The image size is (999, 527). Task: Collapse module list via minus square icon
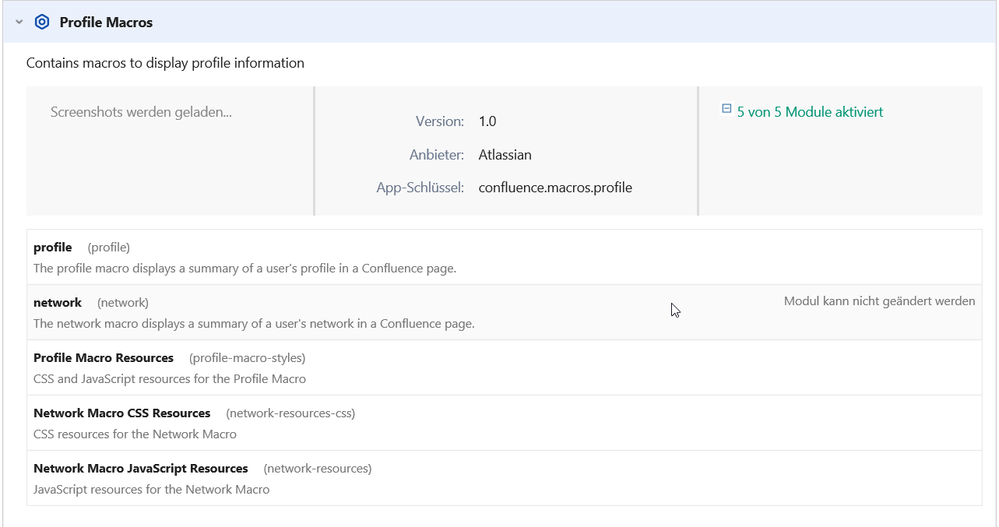(x=726, y=109)
